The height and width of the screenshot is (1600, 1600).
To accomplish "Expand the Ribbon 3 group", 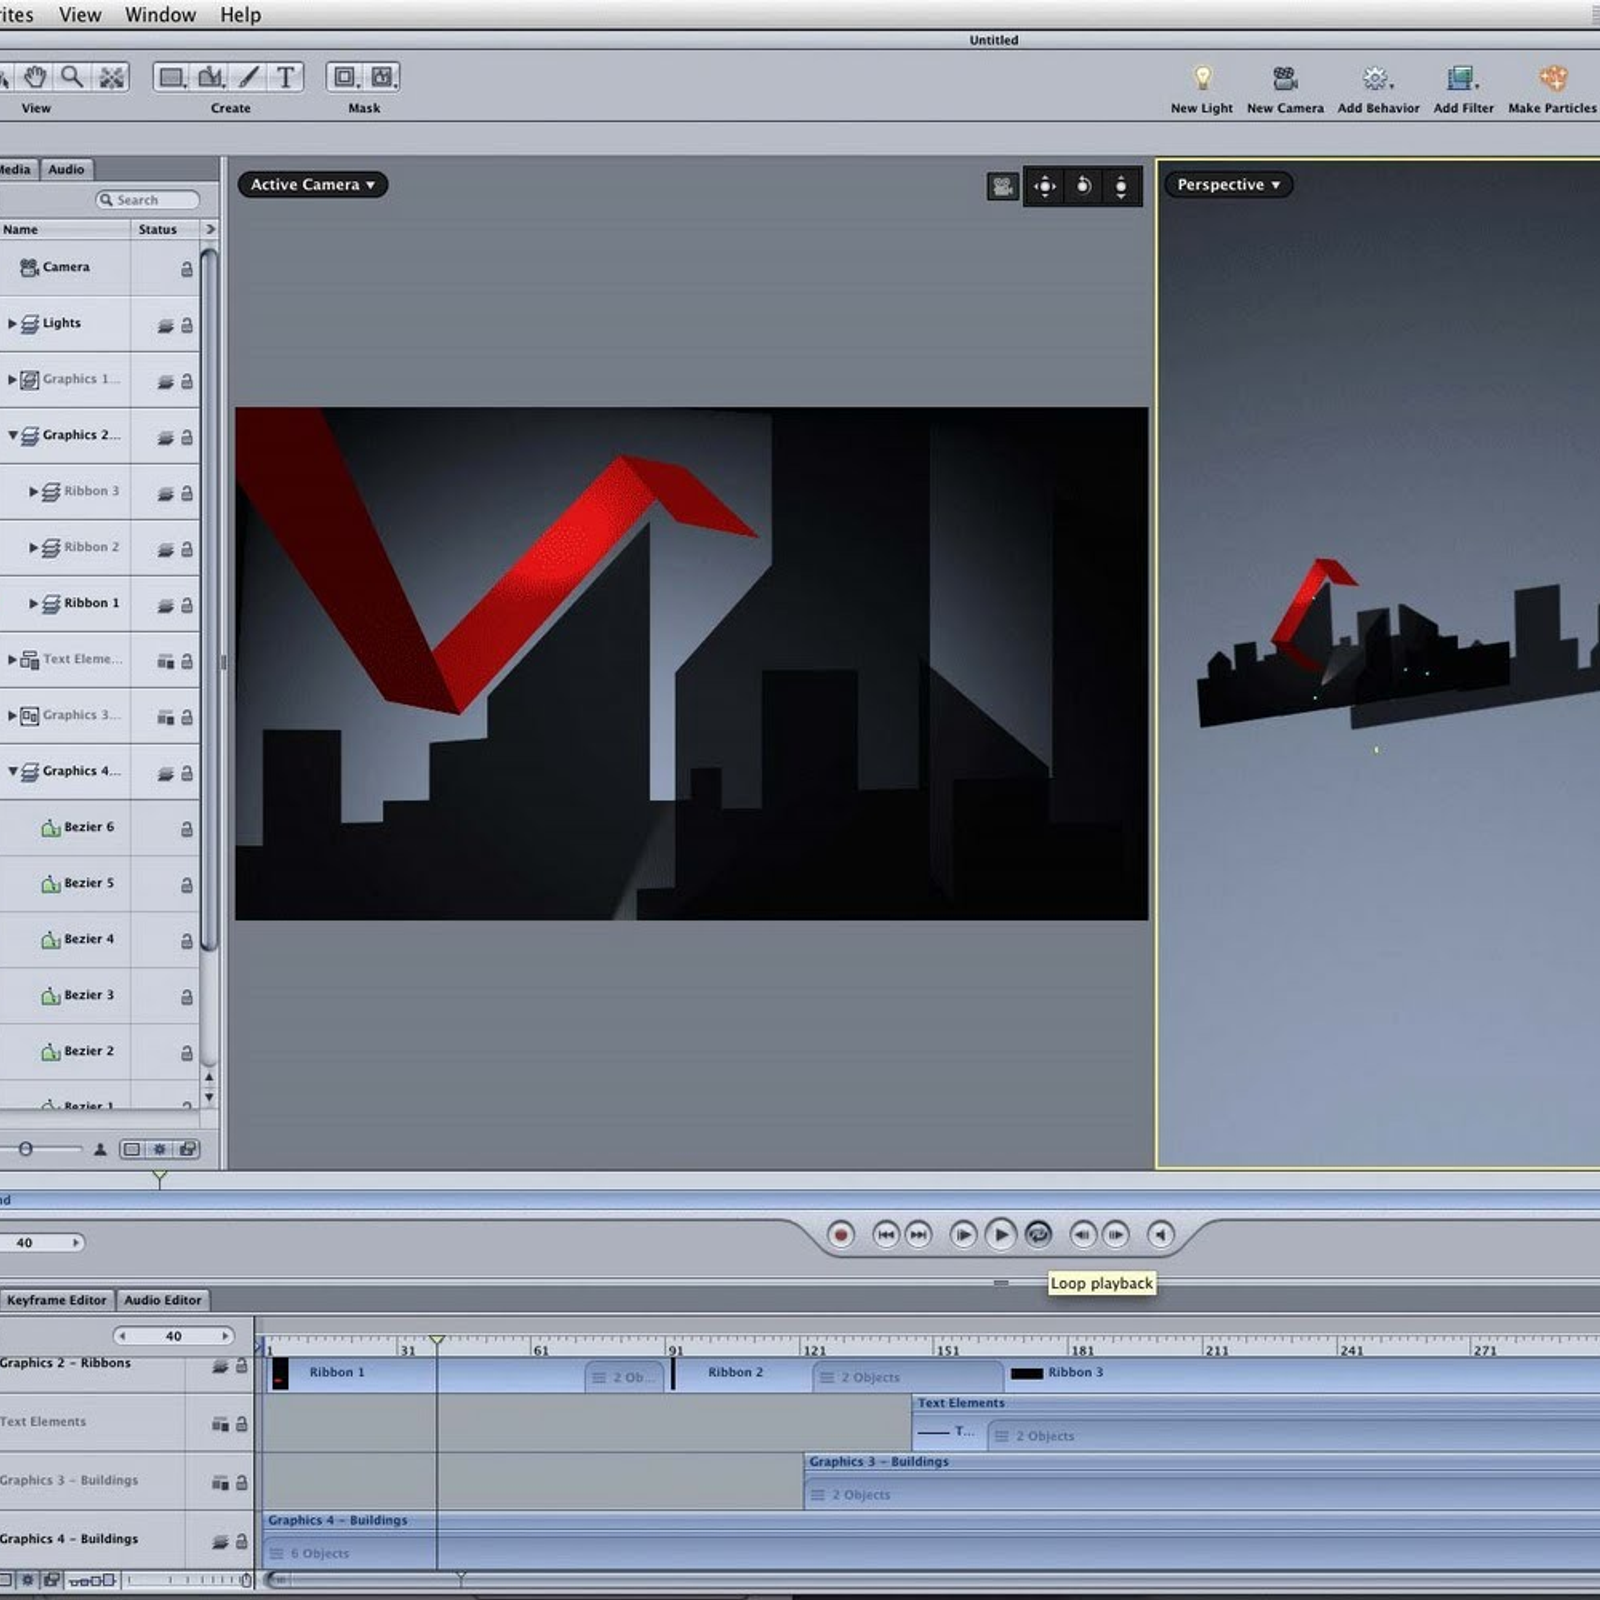I will (x=33, y=491).
